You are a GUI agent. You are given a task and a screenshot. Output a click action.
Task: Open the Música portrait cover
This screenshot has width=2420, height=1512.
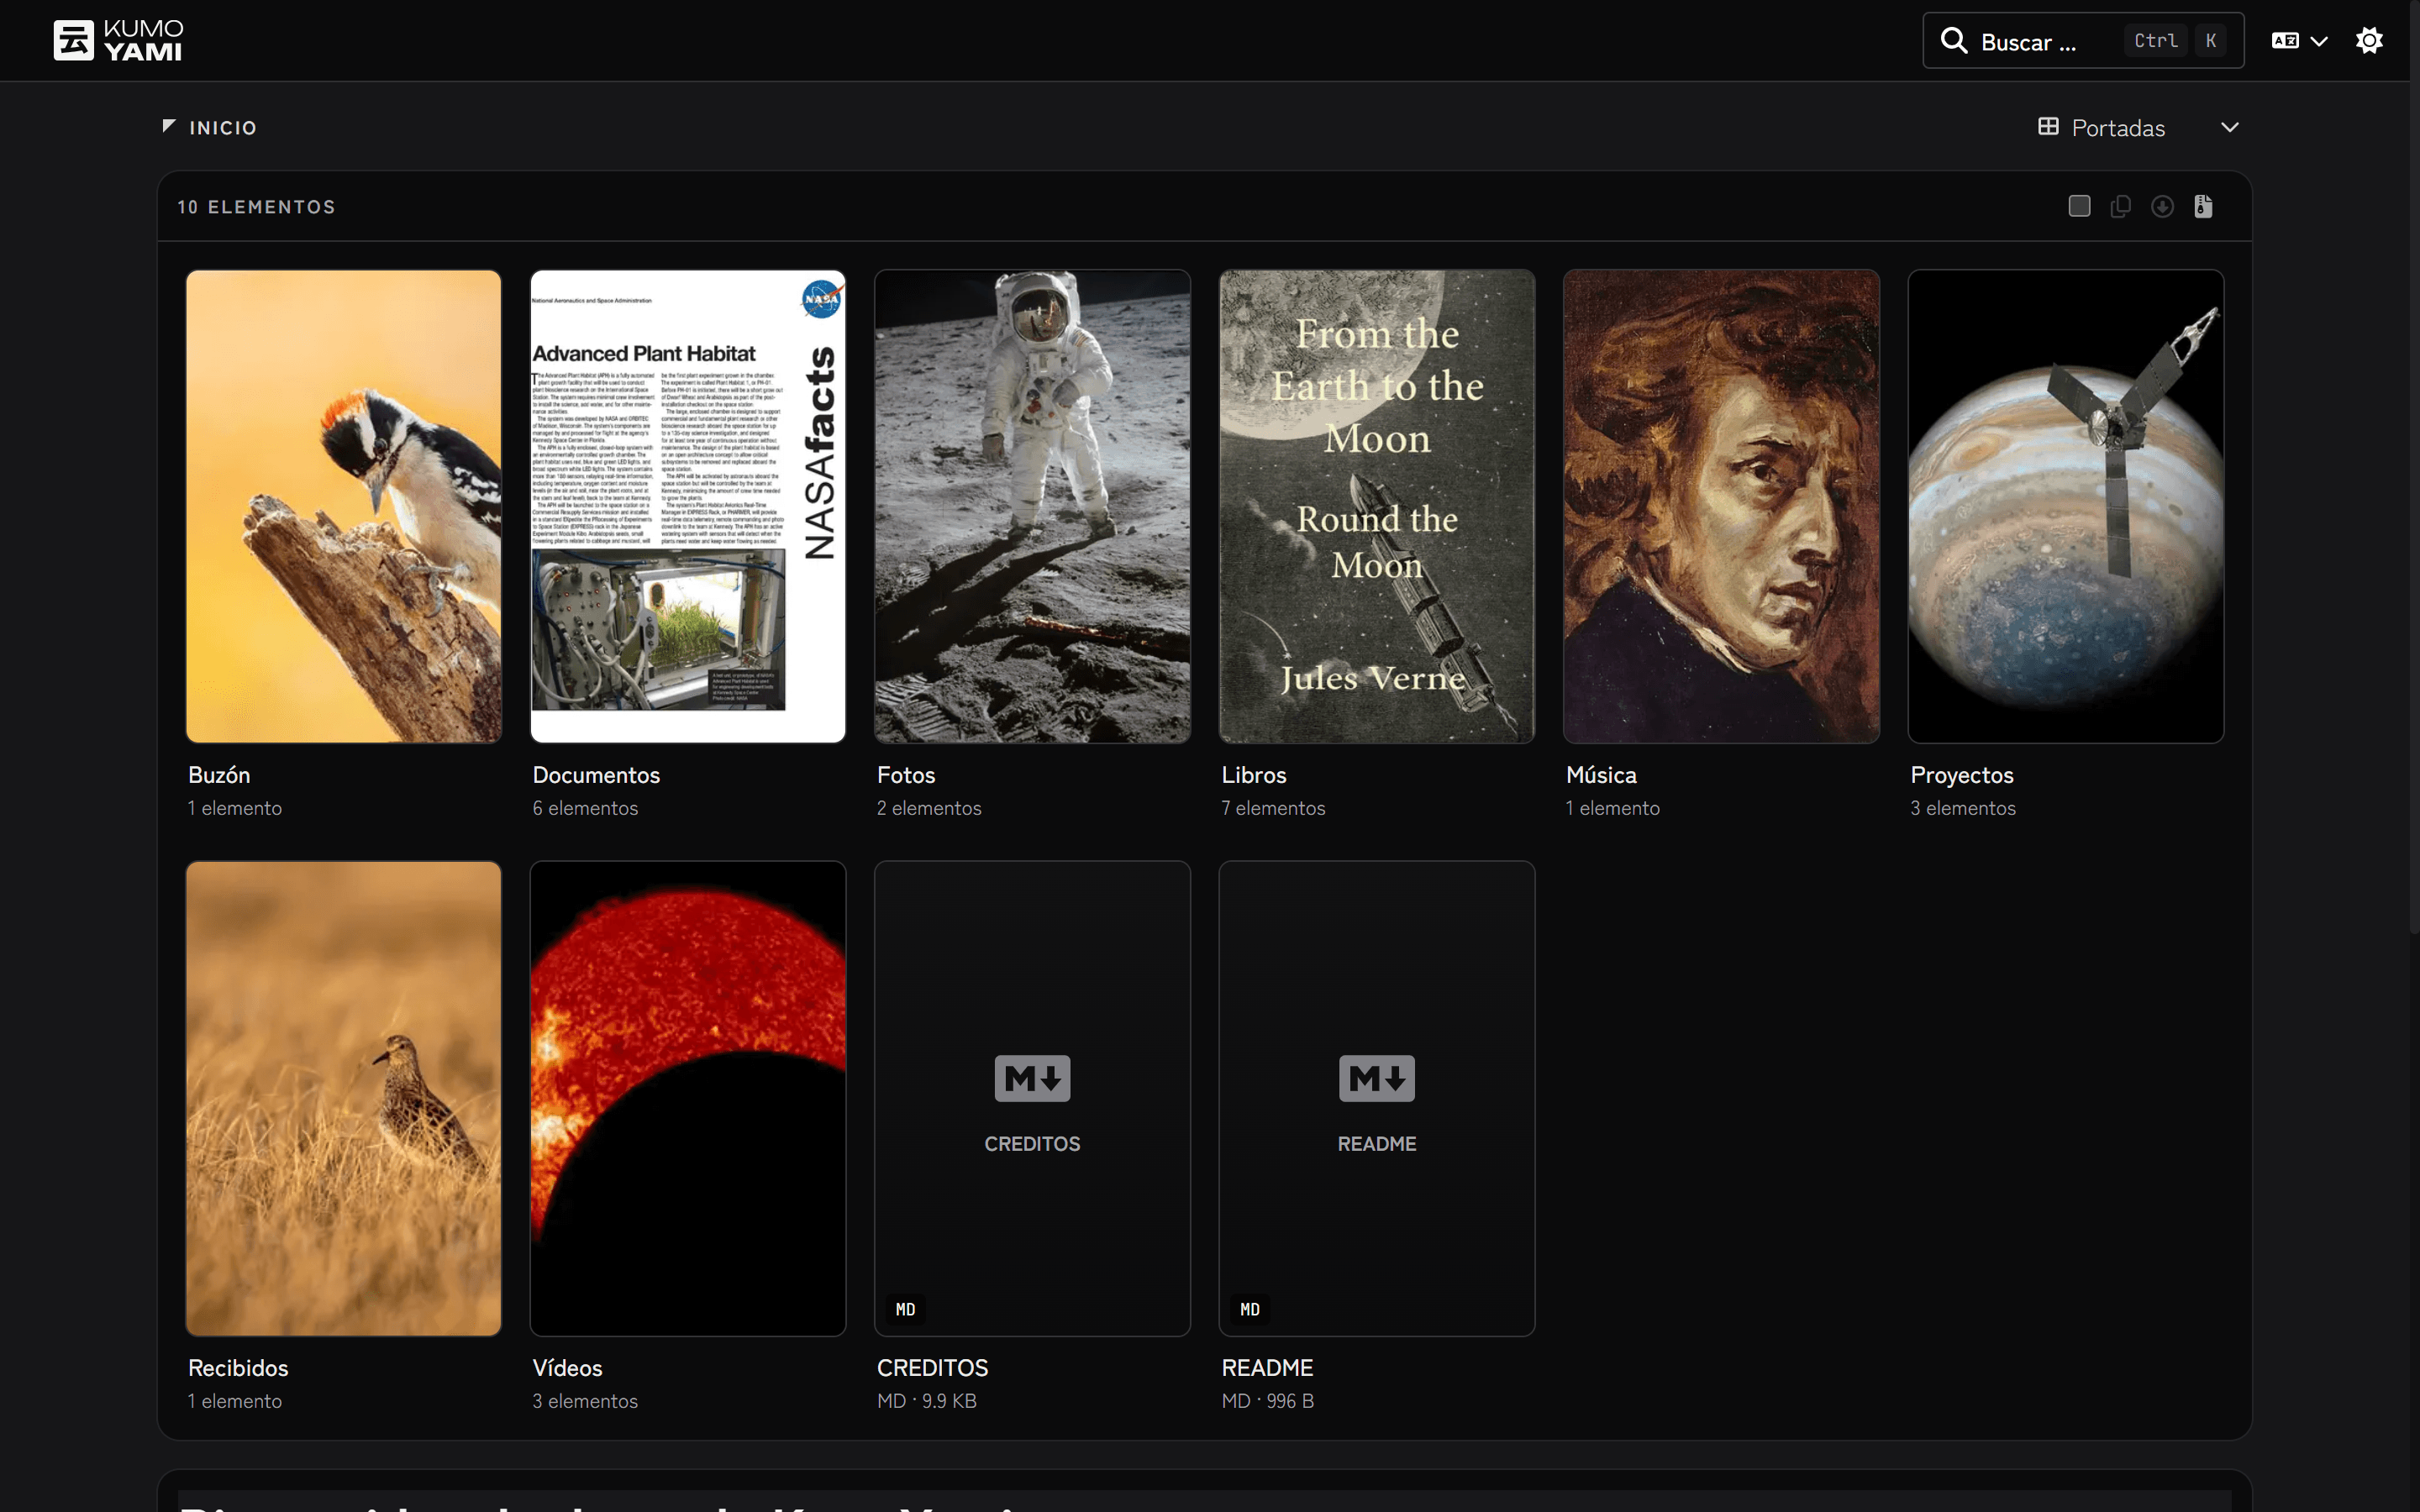click(x=1721, y=506)
